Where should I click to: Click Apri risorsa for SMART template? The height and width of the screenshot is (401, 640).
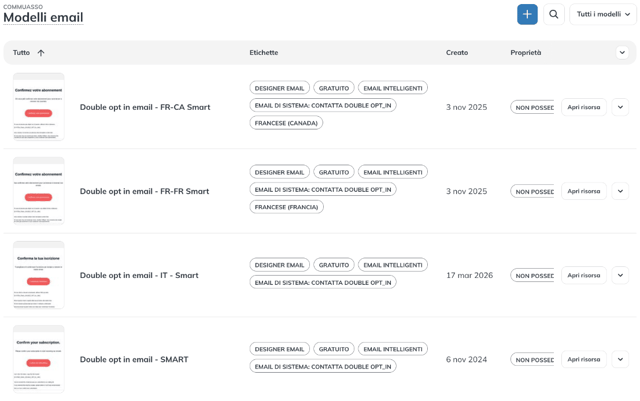click(x=584, y=360)
